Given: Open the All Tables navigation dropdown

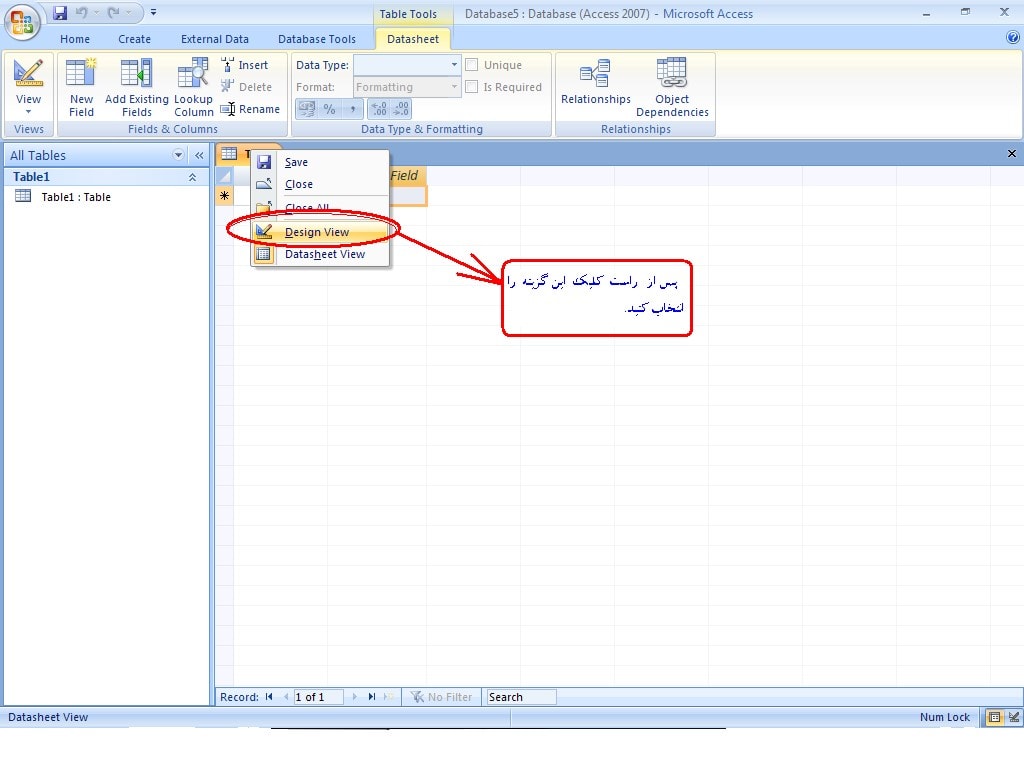Looking at the screenshot, I should [178, 155].
